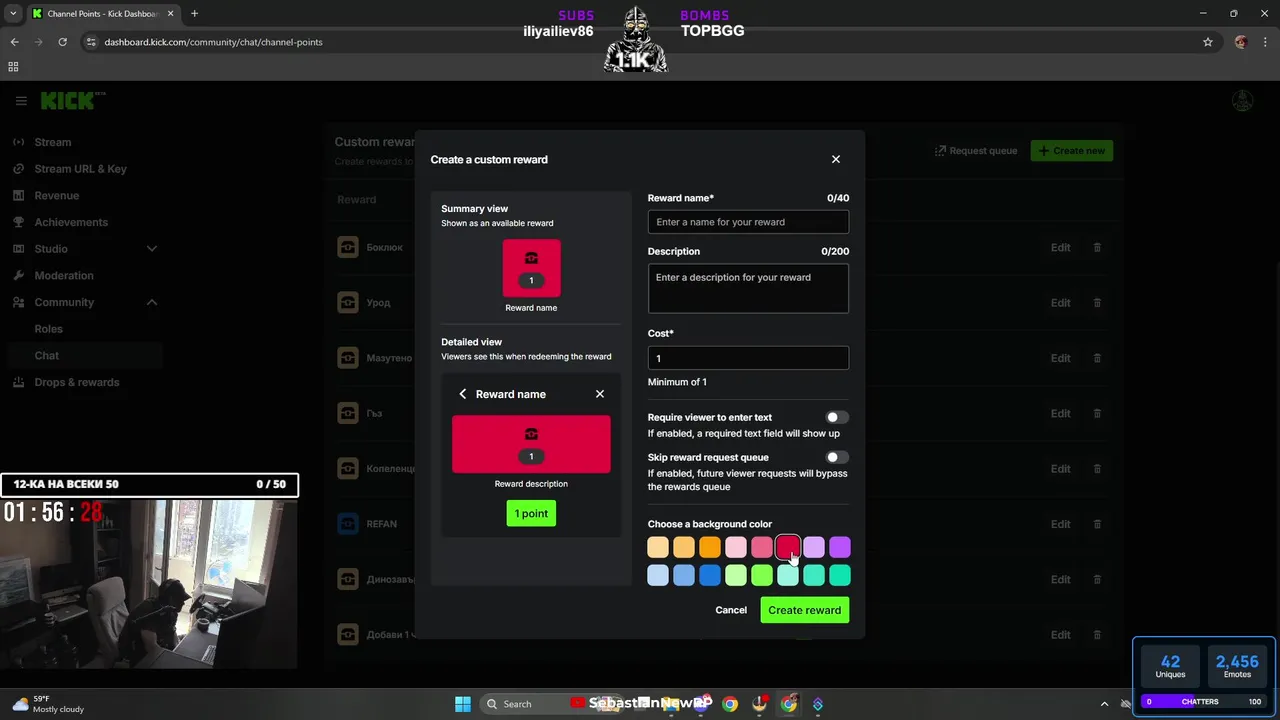Click Edit for the REFAN reward

click(x=1060, y=524)
